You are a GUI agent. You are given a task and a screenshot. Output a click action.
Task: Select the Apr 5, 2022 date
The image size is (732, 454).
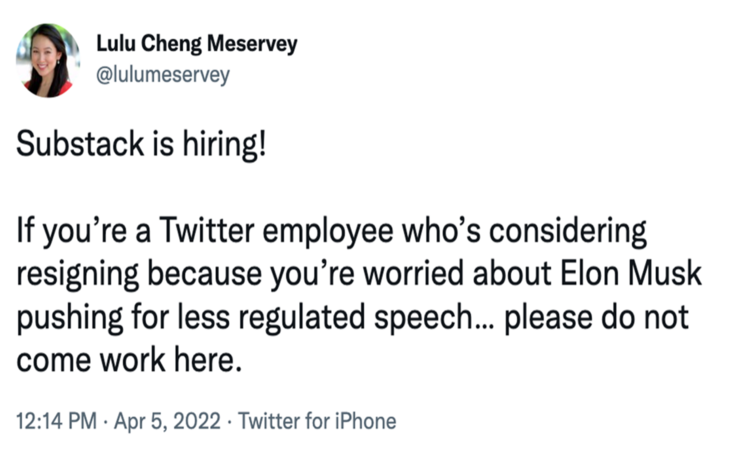click(167, 421)
